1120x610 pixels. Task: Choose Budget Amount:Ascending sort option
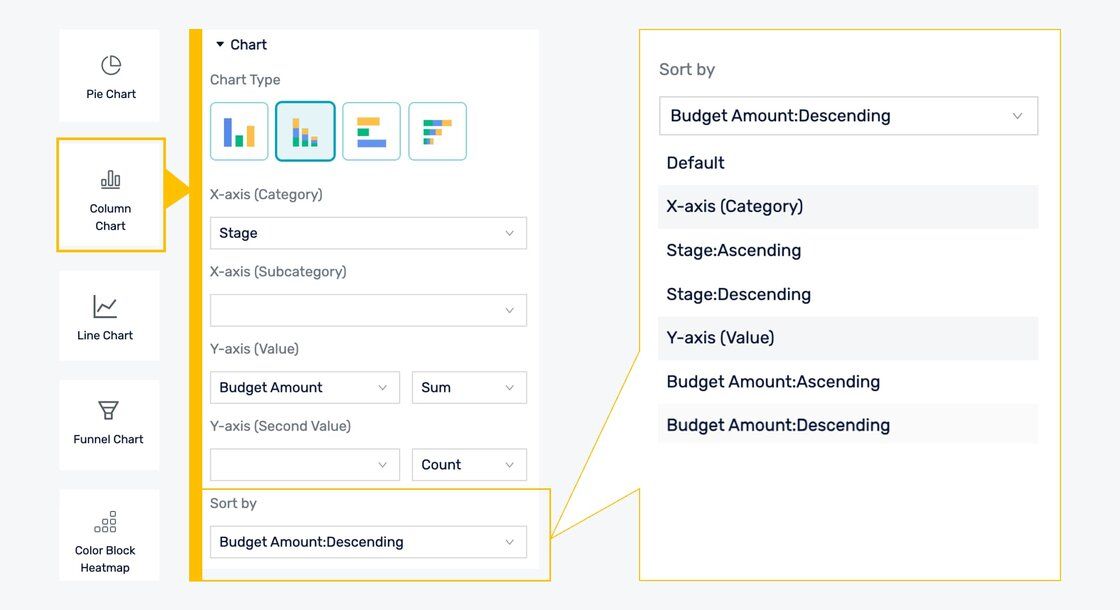[x=849, y=381]
